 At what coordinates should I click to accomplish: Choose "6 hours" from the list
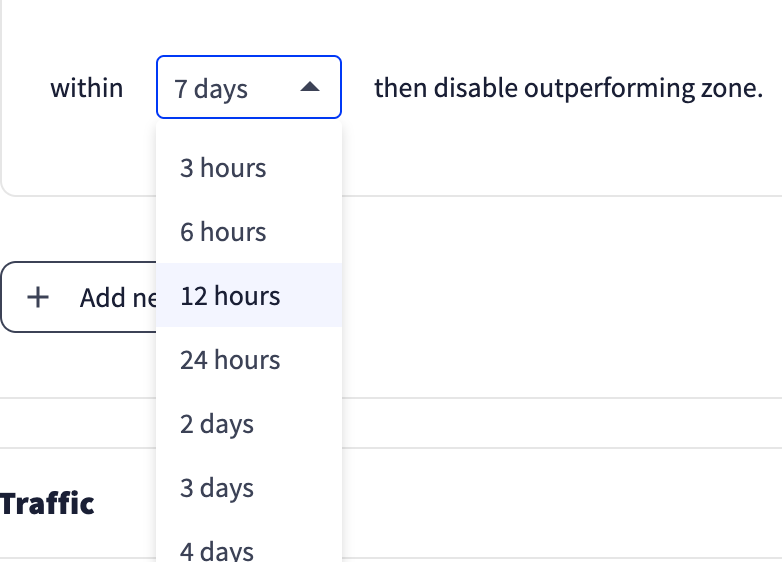pos(223,232)
